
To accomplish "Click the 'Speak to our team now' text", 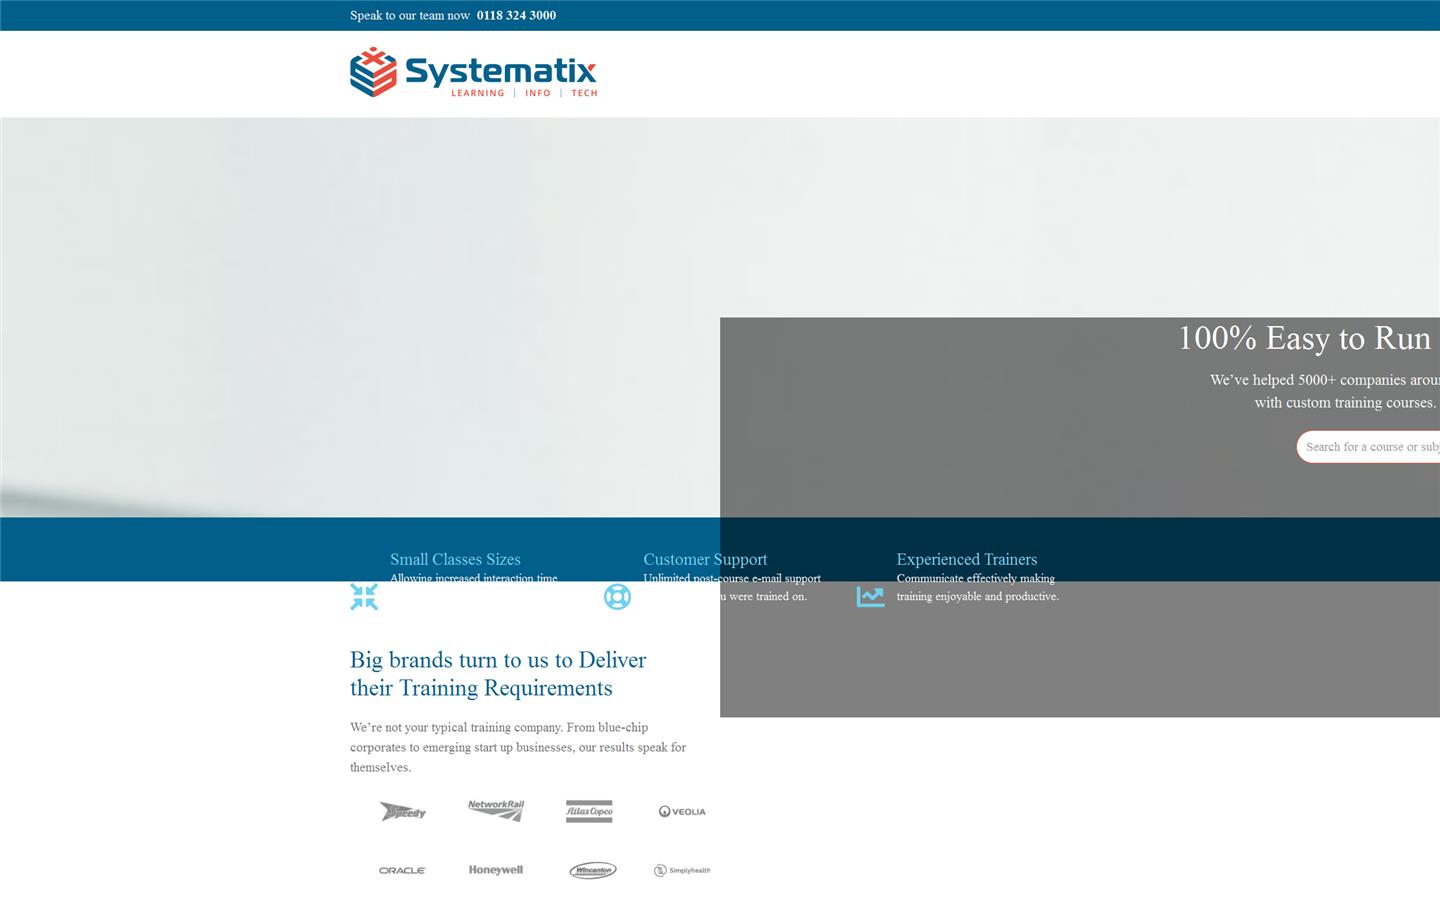I will [x=410, y=15].
